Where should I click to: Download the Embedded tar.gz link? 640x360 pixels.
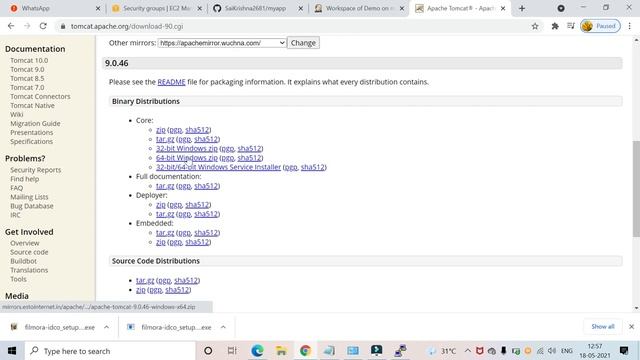tap(165, 233)
